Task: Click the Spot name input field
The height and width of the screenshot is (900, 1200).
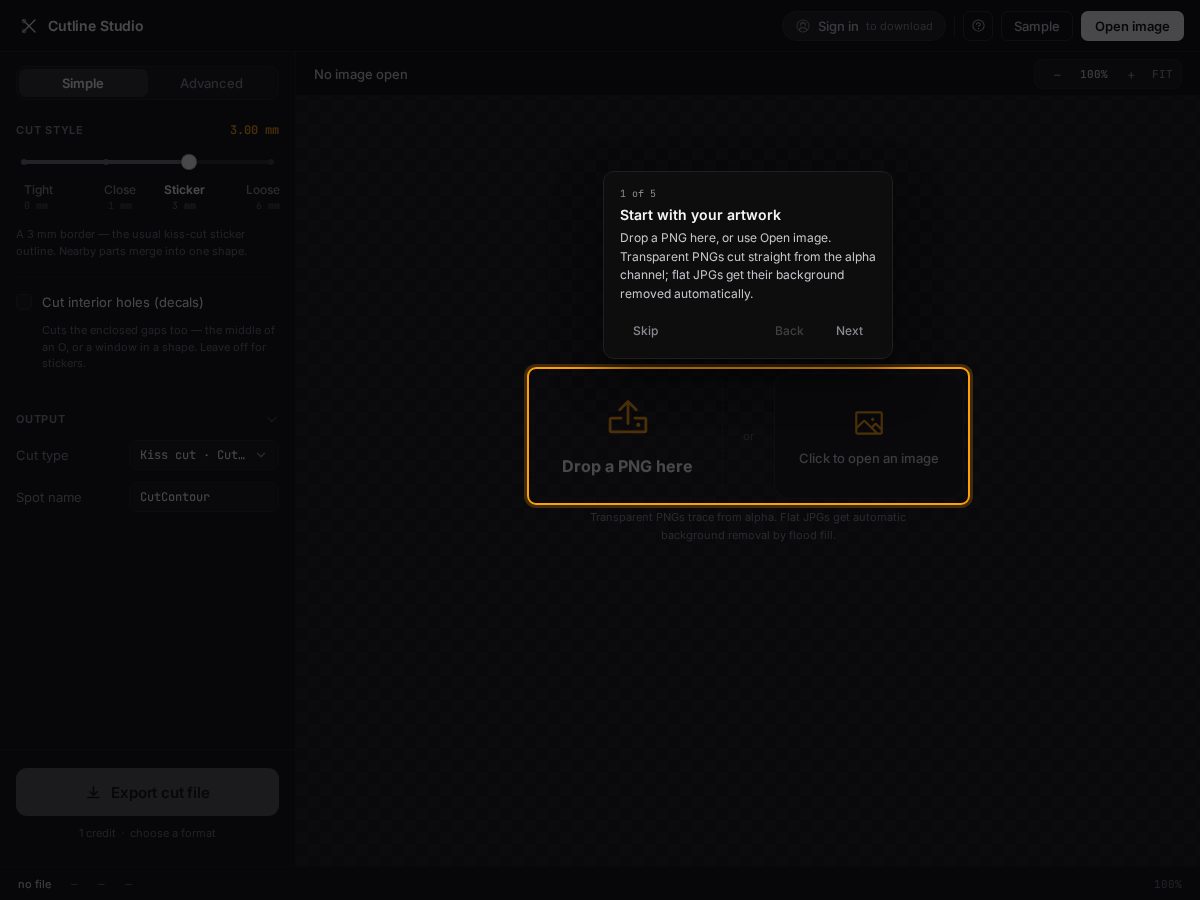Action: 204,497
